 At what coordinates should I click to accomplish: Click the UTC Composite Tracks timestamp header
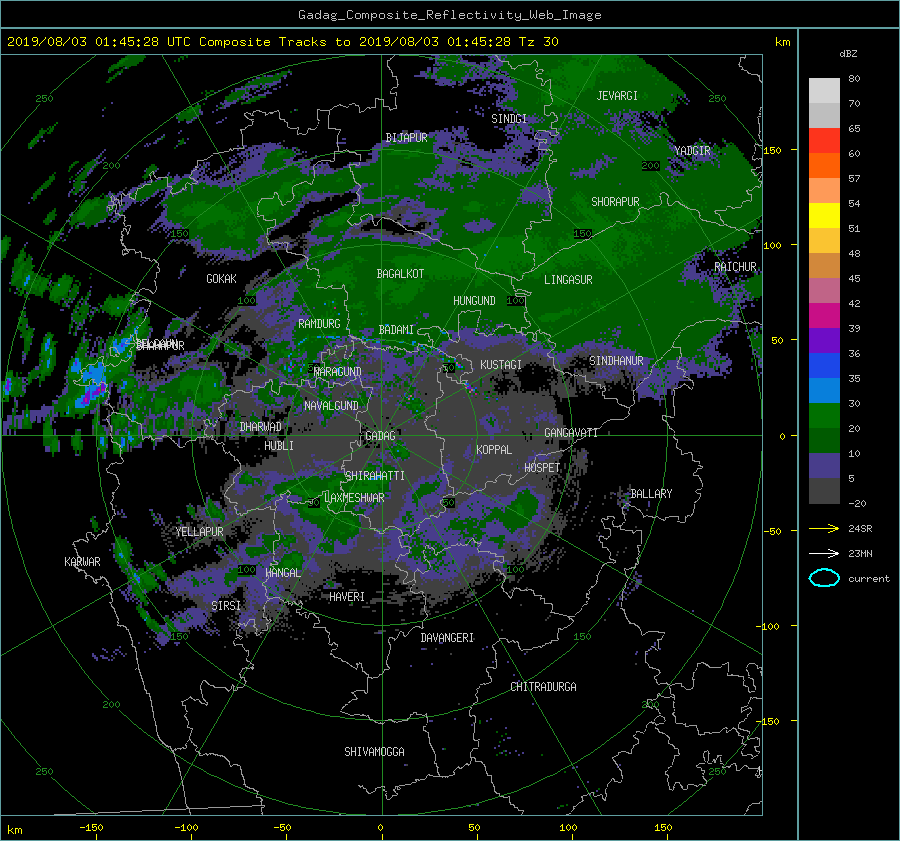pyautogui.click(x=282, y=42)
